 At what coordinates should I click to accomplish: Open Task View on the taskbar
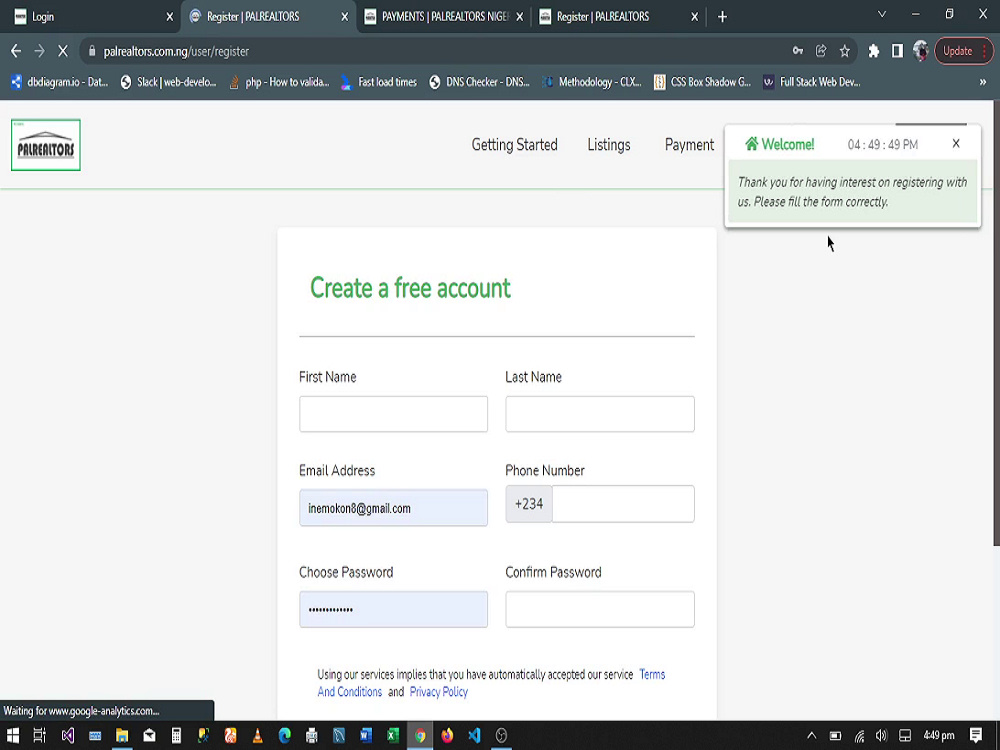pyautogui.click(x=40, y=735)
